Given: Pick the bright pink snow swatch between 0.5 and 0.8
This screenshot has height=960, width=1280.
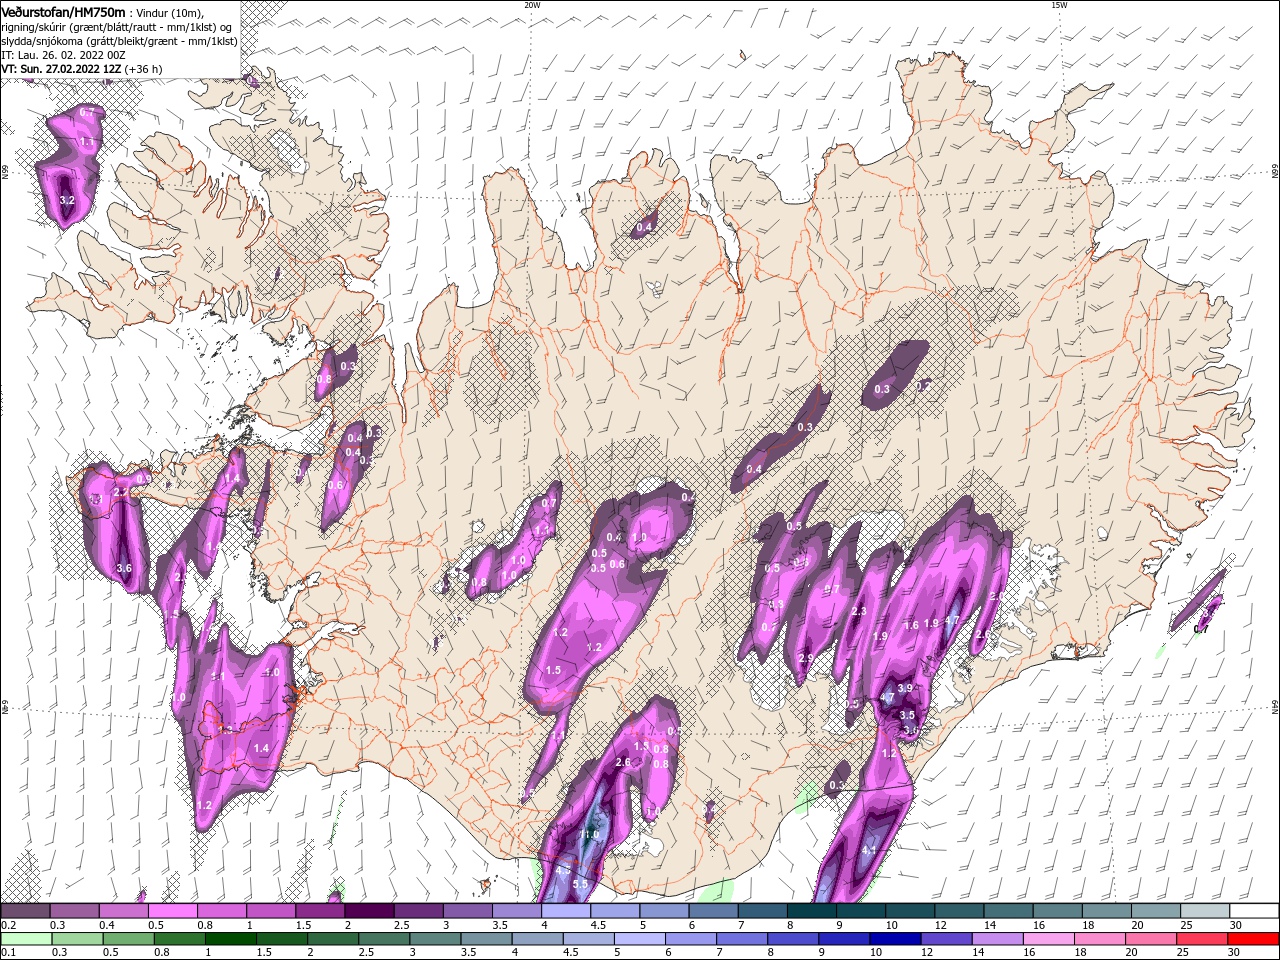Looking at the screenshot, I should coord(172,911).
